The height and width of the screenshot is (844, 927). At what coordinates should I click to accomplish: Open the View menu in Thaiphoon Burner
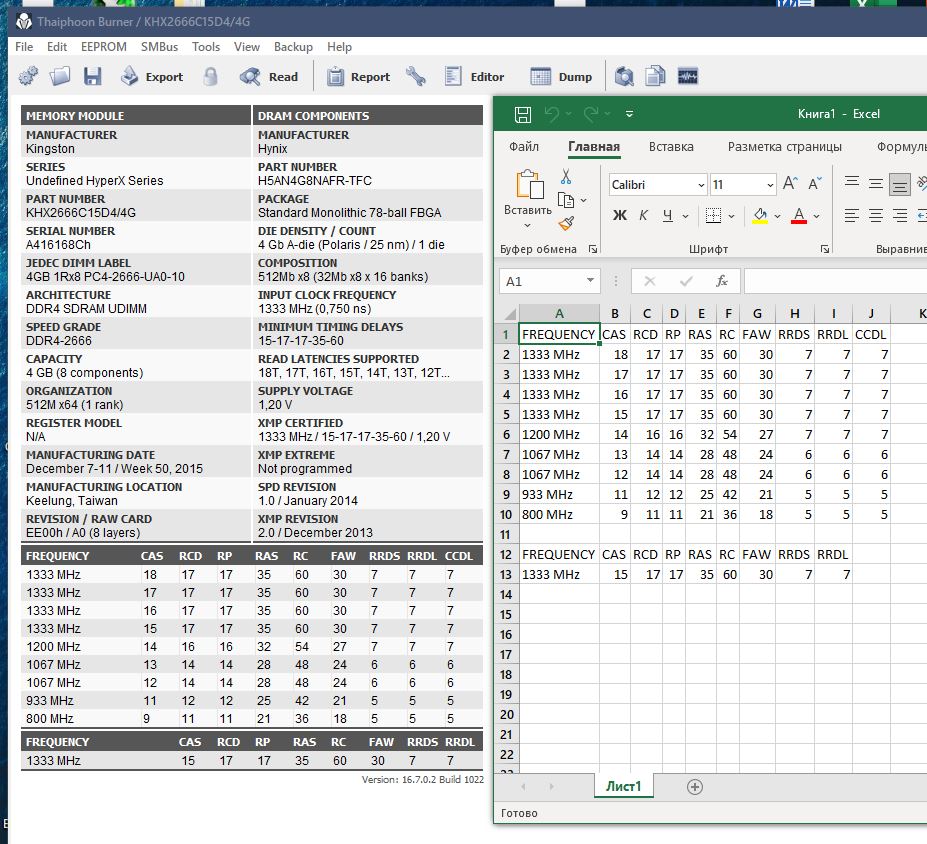247,47
